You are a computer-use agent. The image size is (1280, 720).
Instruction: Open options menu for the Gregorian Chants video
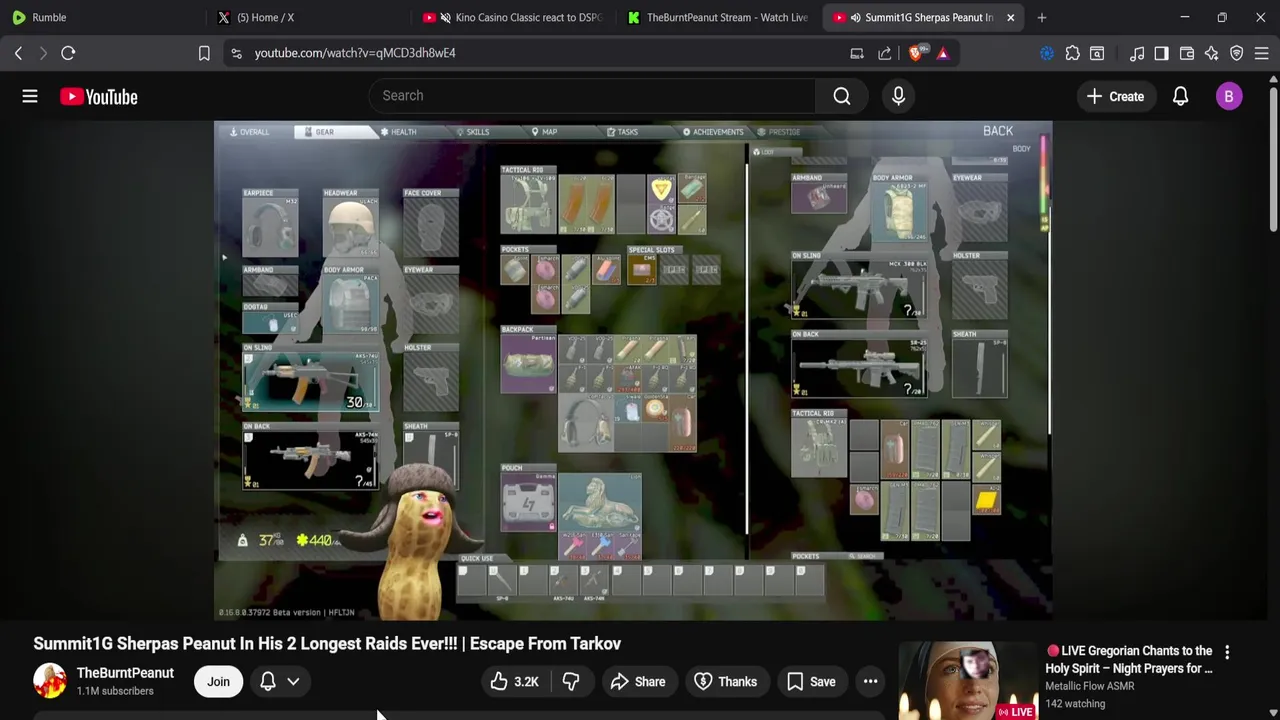[x=1227, y=652]
